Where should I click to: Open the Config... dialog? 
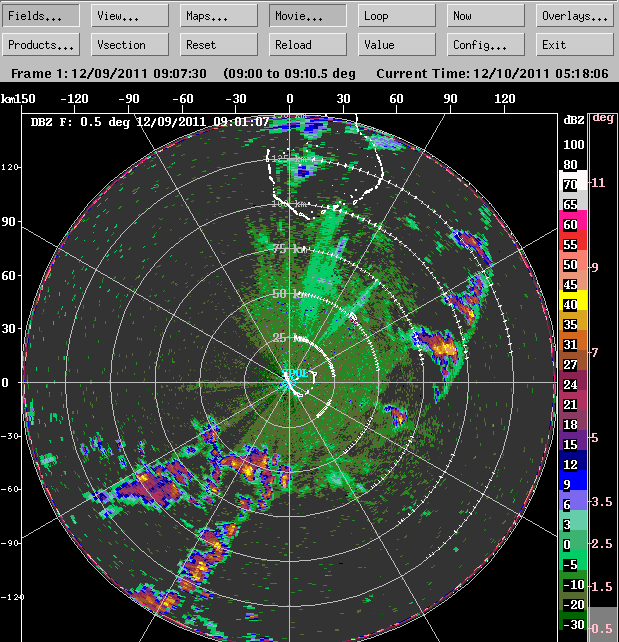(x=486, y=44)
